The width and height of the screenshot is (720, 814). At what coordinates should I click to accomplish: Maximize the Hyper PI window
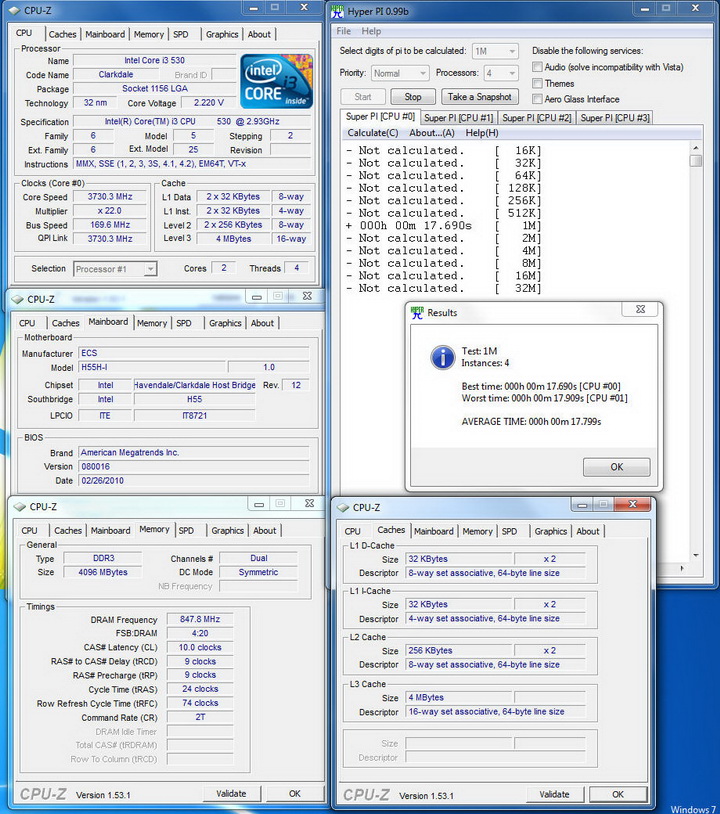coord(666,8)
